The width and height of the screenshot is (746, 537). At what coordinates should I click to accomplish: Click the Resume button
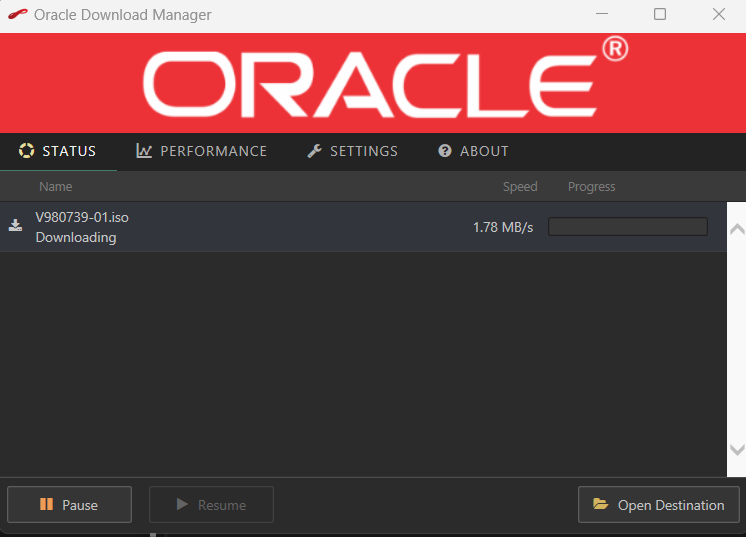211,505
